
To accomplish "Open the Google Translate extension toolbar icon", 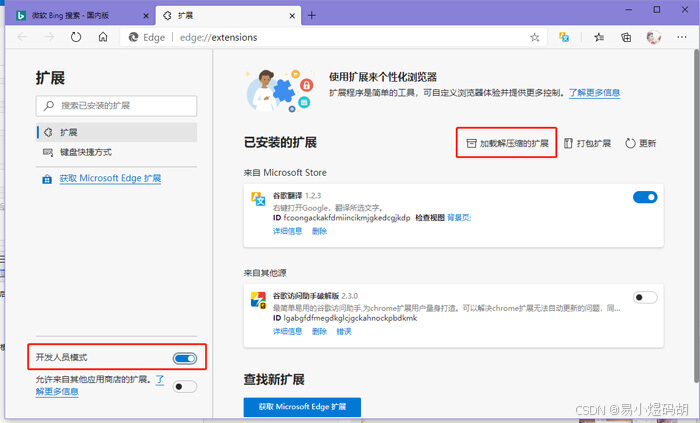I will click(x=564, y=37).
